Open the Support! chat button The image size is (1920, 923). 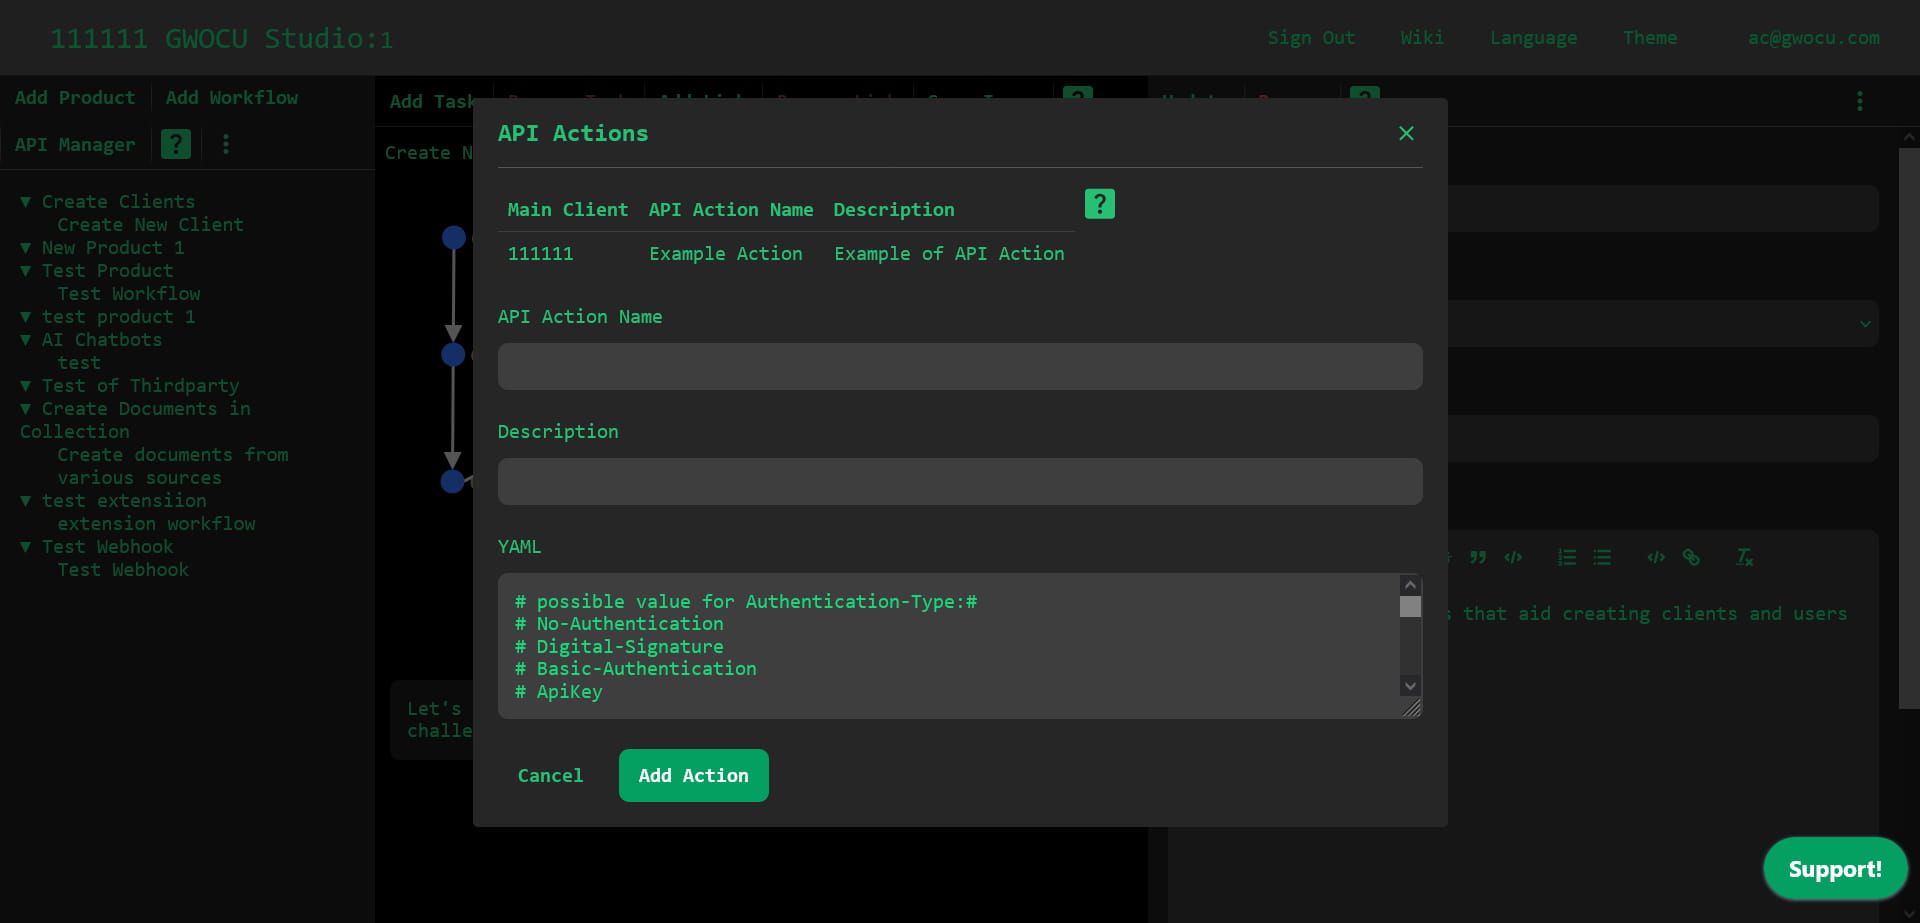[x=1835, y=869]
